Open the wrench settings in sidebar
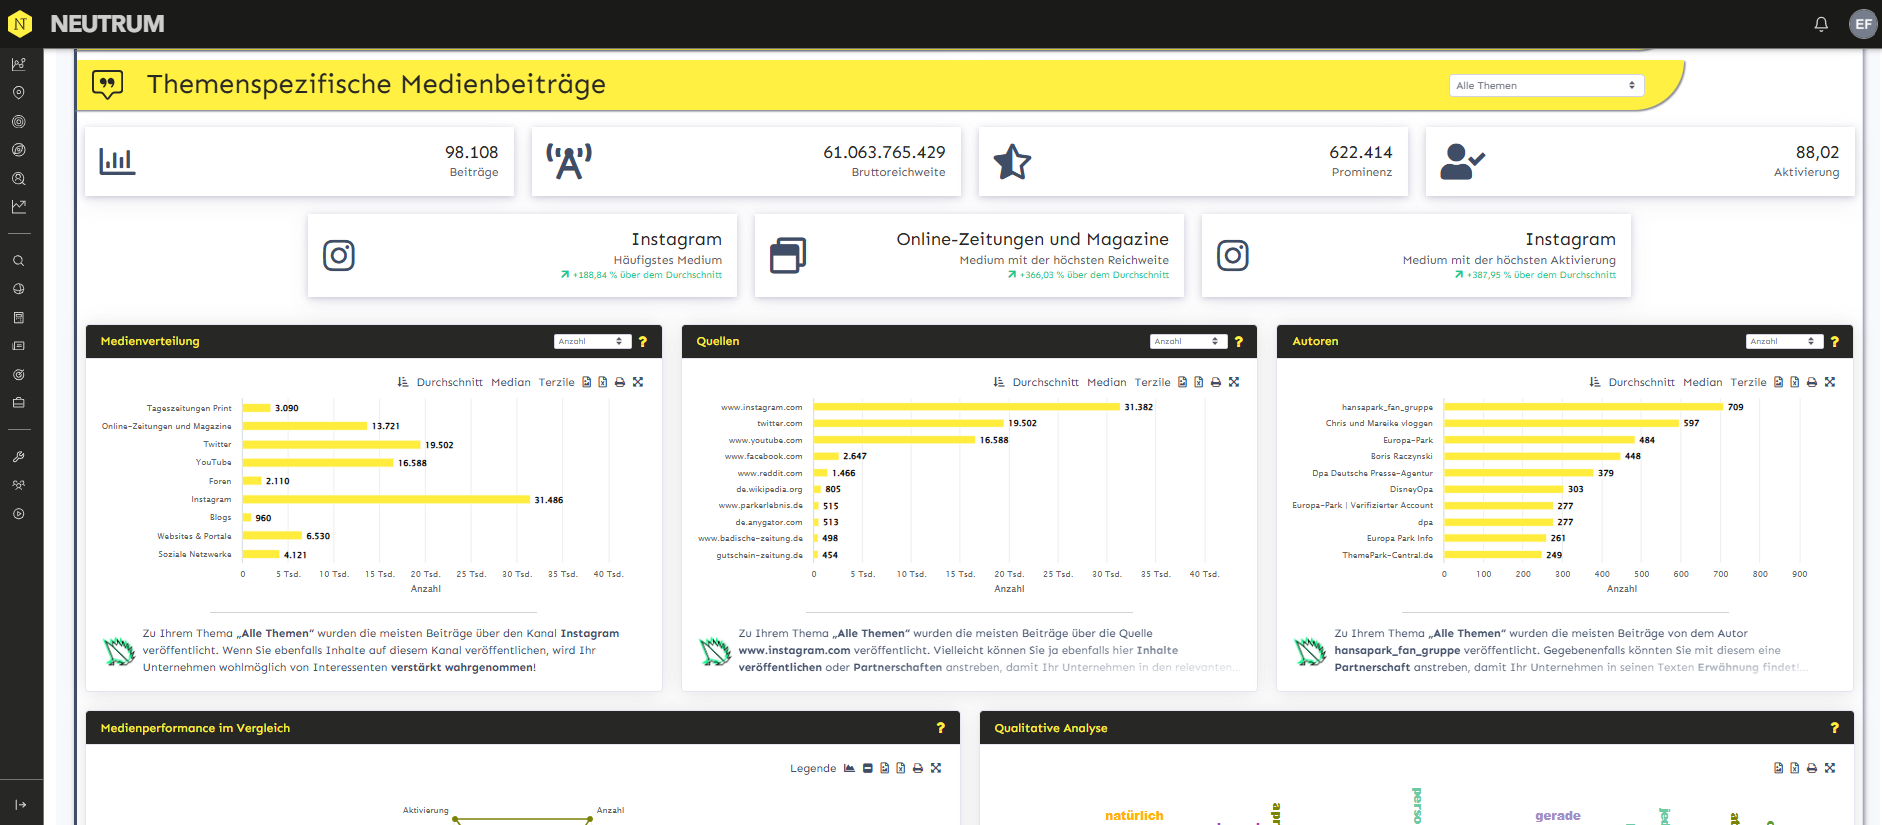Screen dimensions: 1882x825 [18, 457]
